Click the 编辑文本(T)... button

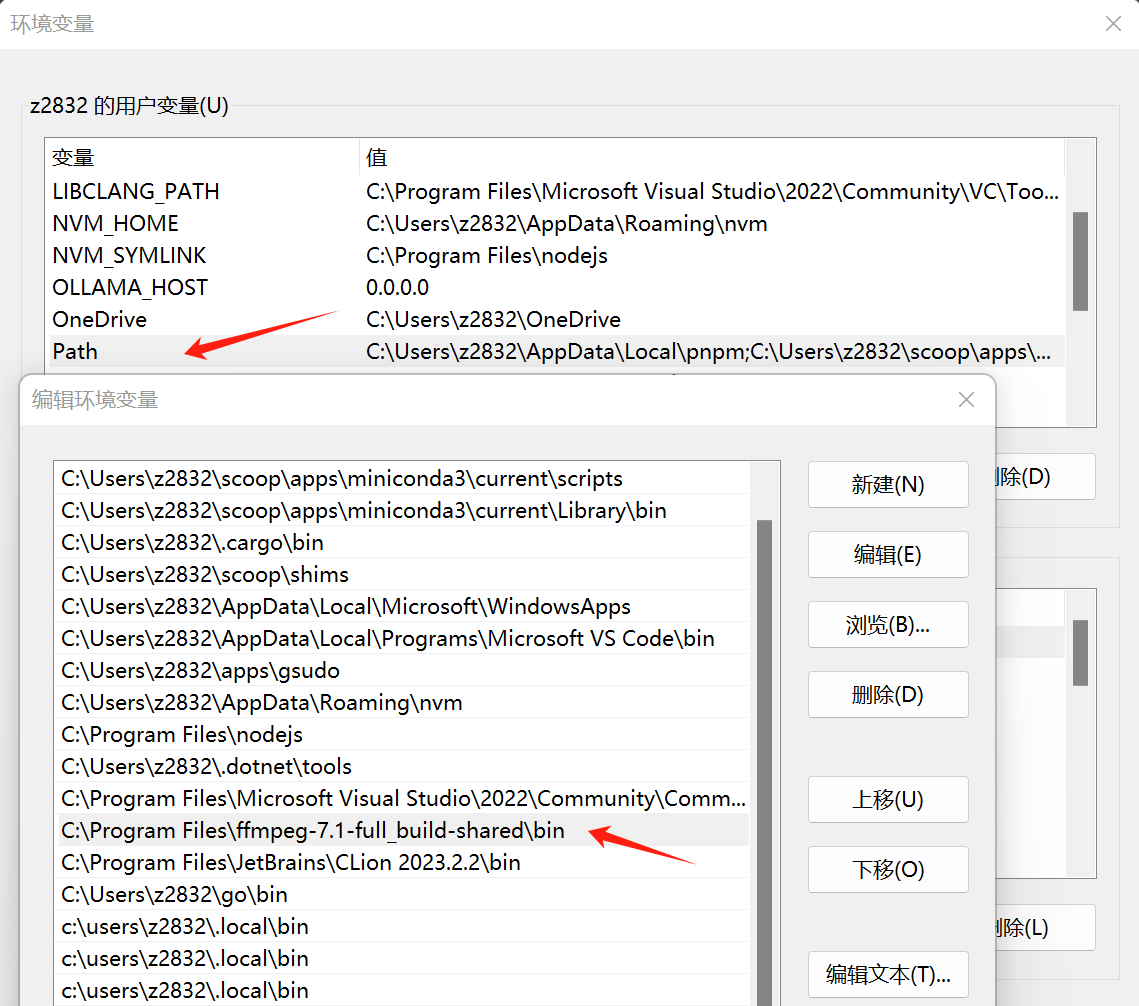tap(887, 974)
